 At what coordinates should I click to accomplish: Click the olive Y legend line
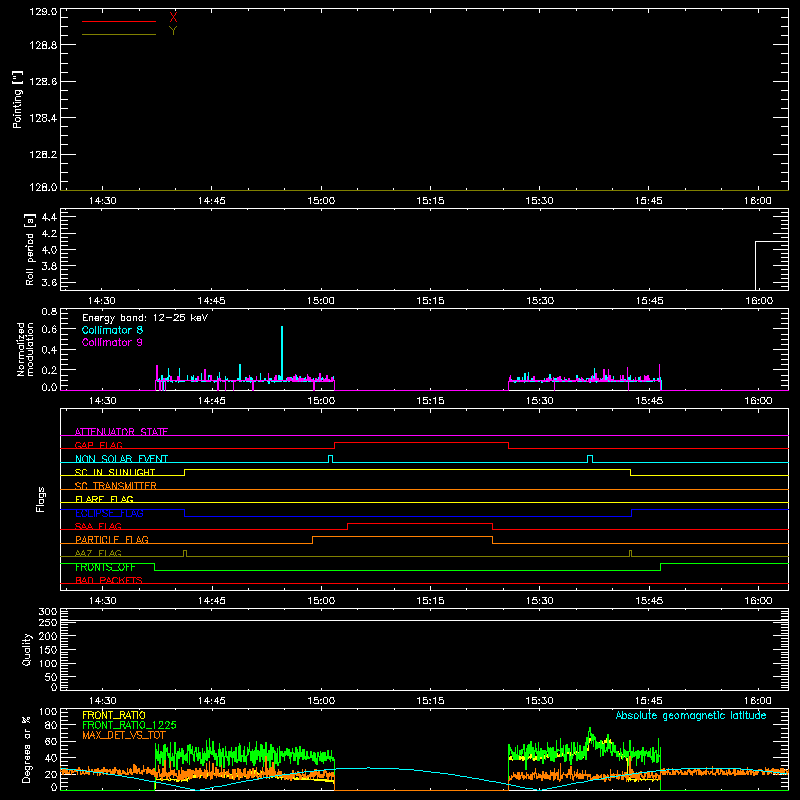coord(119,35)
